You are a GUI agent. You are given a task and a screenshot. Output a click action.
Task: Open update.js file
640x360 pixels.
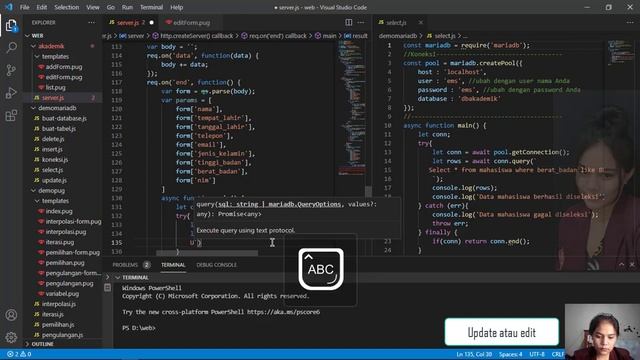pos(54,180)
